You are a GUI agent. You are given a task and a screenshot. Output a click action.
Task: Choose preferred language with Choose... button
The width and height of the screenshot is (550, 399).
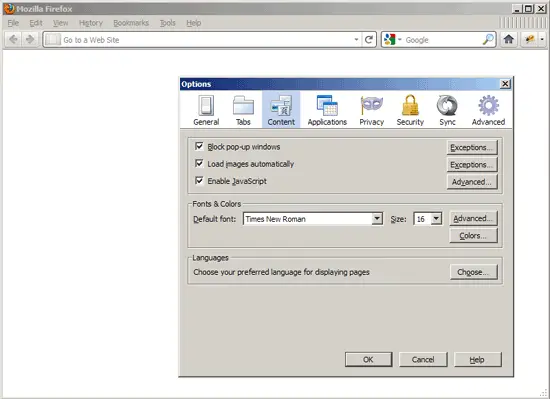473,272
